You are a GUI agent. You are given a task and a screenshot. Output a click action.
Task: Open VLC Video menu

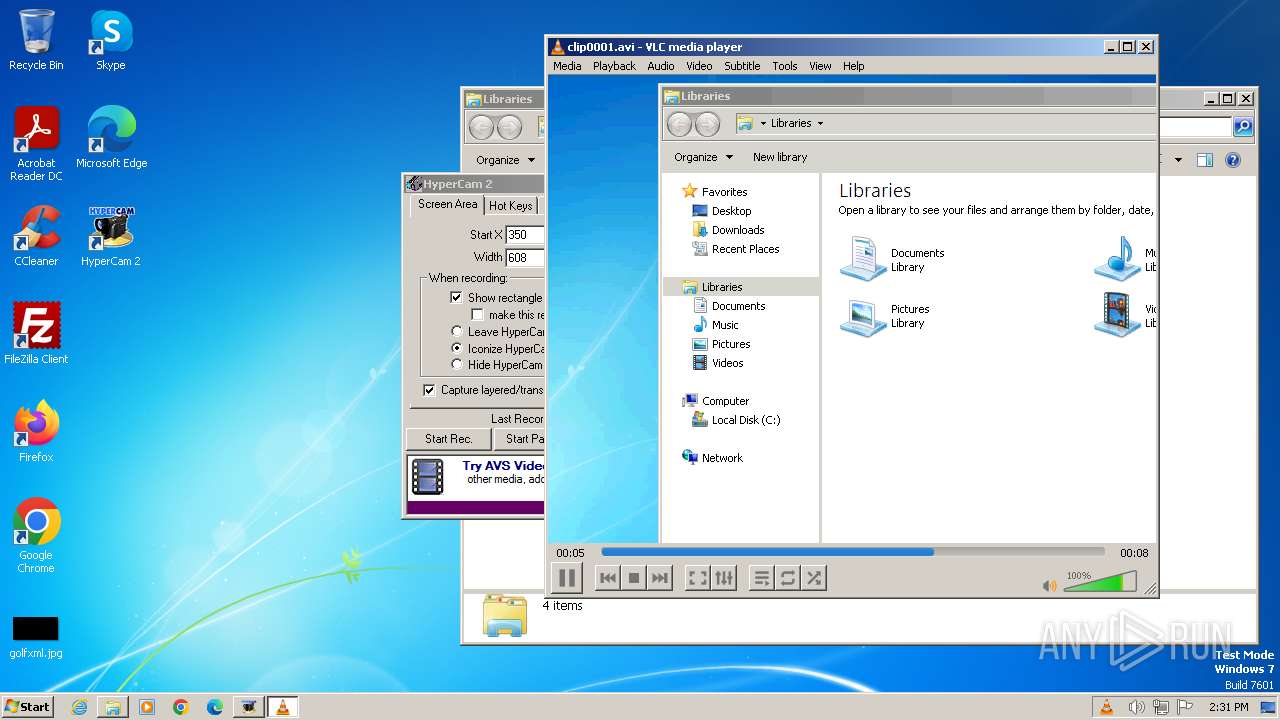pyautogui.click(x=699, y=66)
